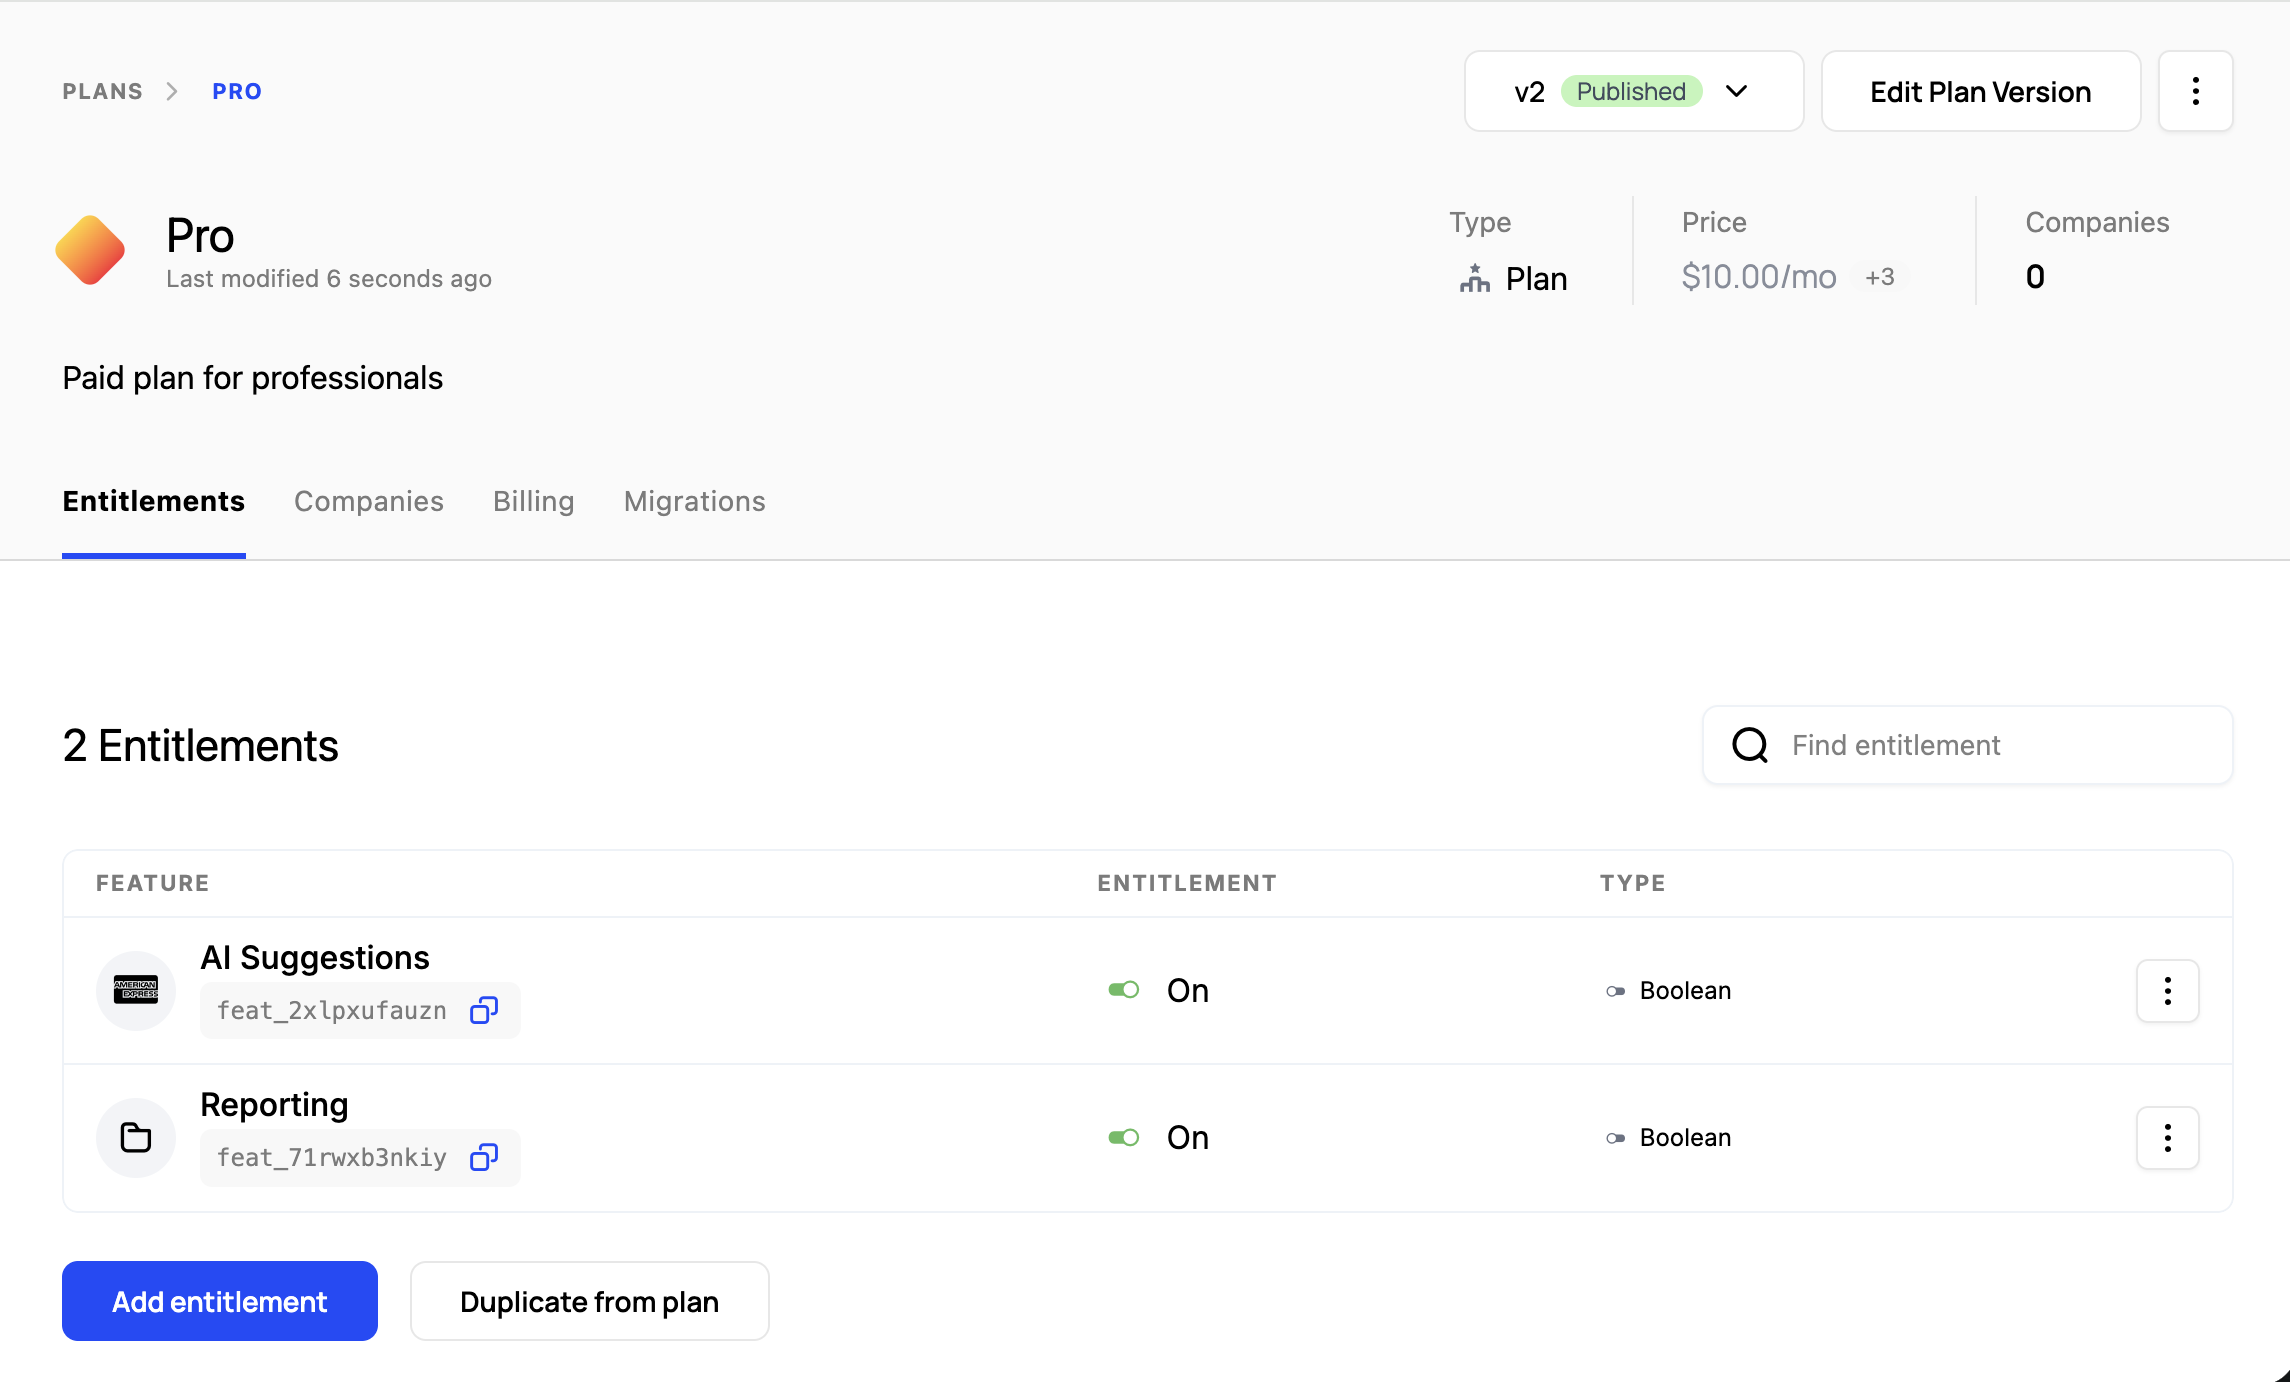Viewport: 2290px width, 1382px height.
Task: Click the search magnifier icon
Action: click(x=1750, y=745)
